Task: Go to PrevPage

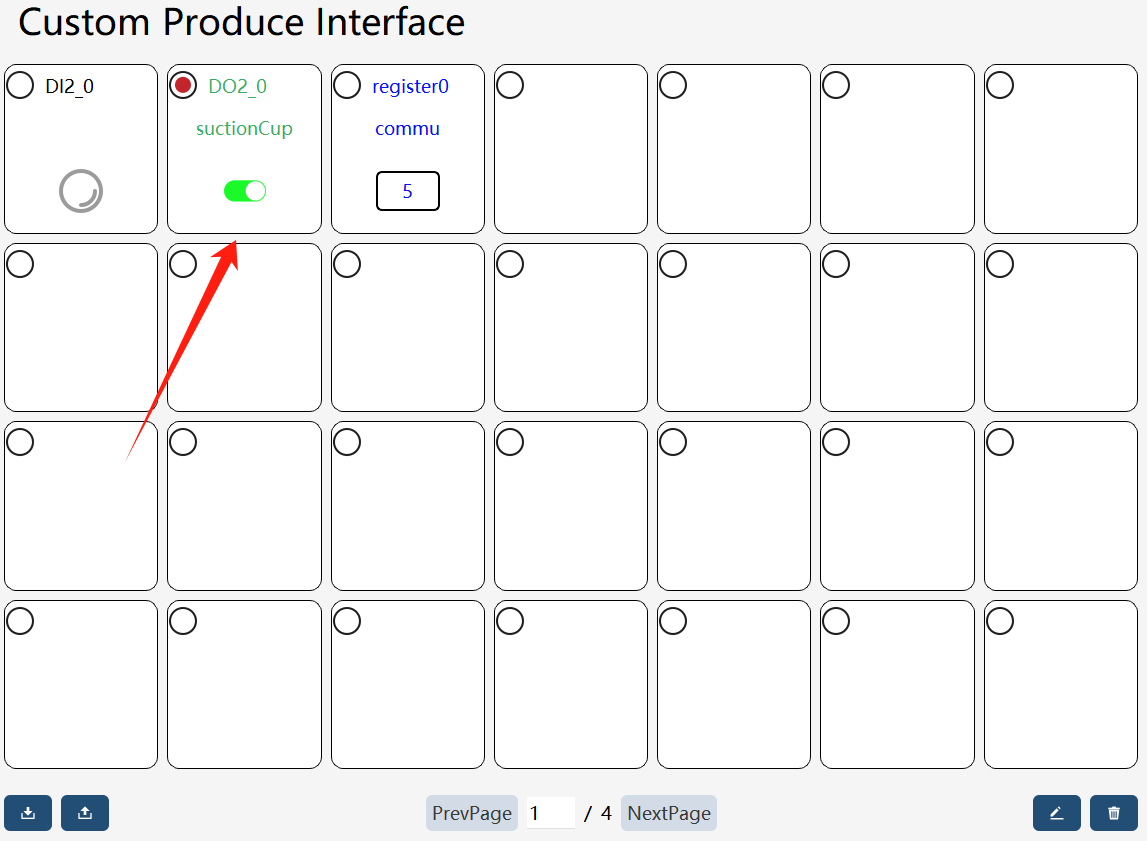Action: point(472,812)
